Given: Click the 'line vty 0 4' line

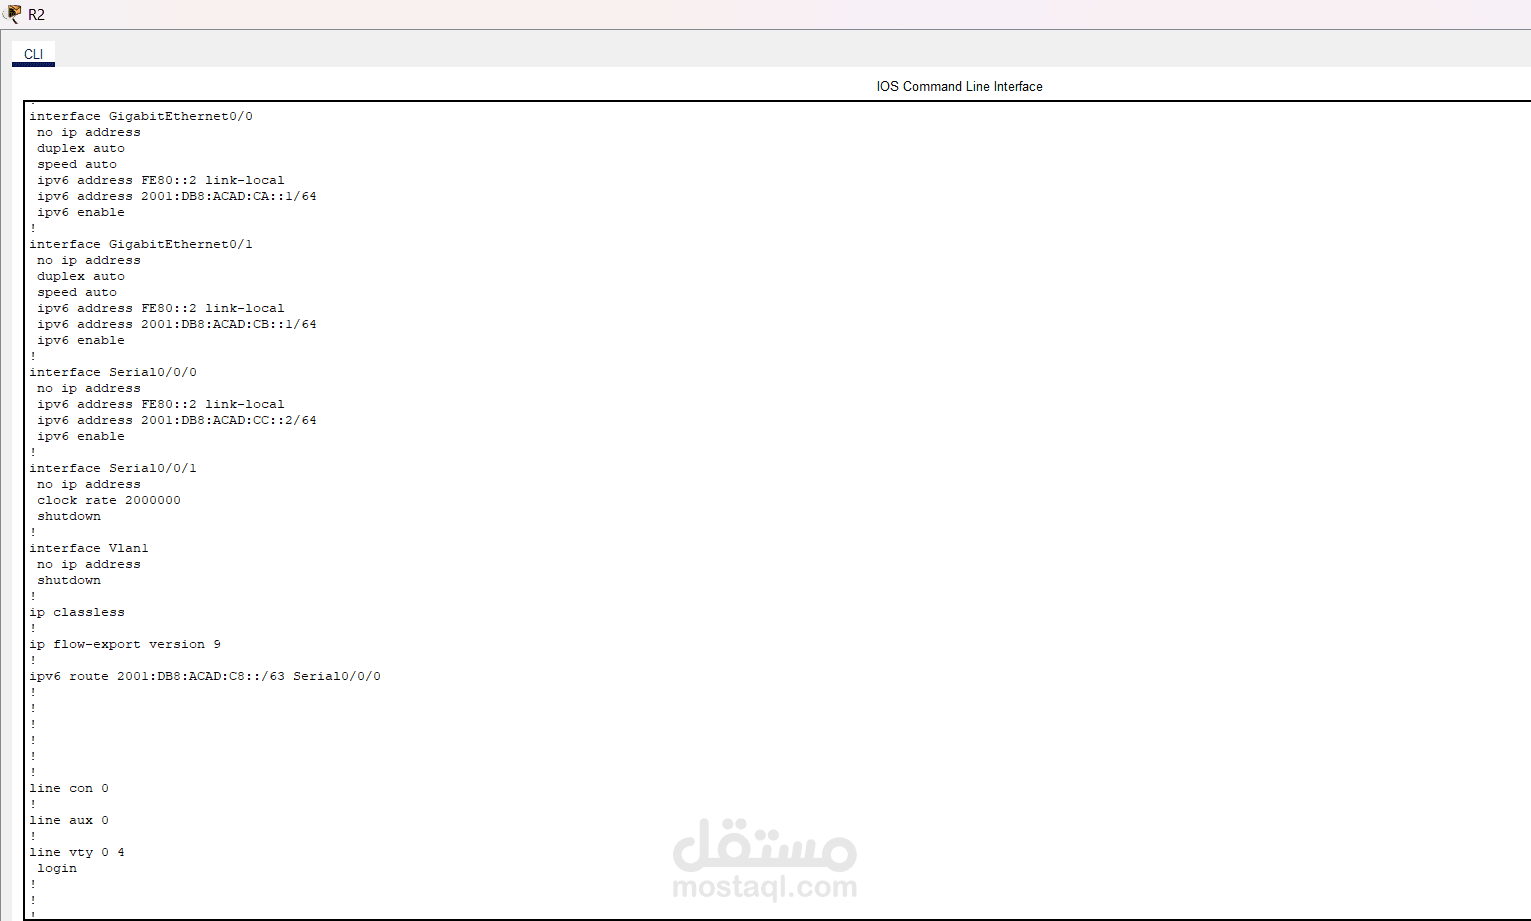Looking at the screenshot, I should click(x=77, y=852).
